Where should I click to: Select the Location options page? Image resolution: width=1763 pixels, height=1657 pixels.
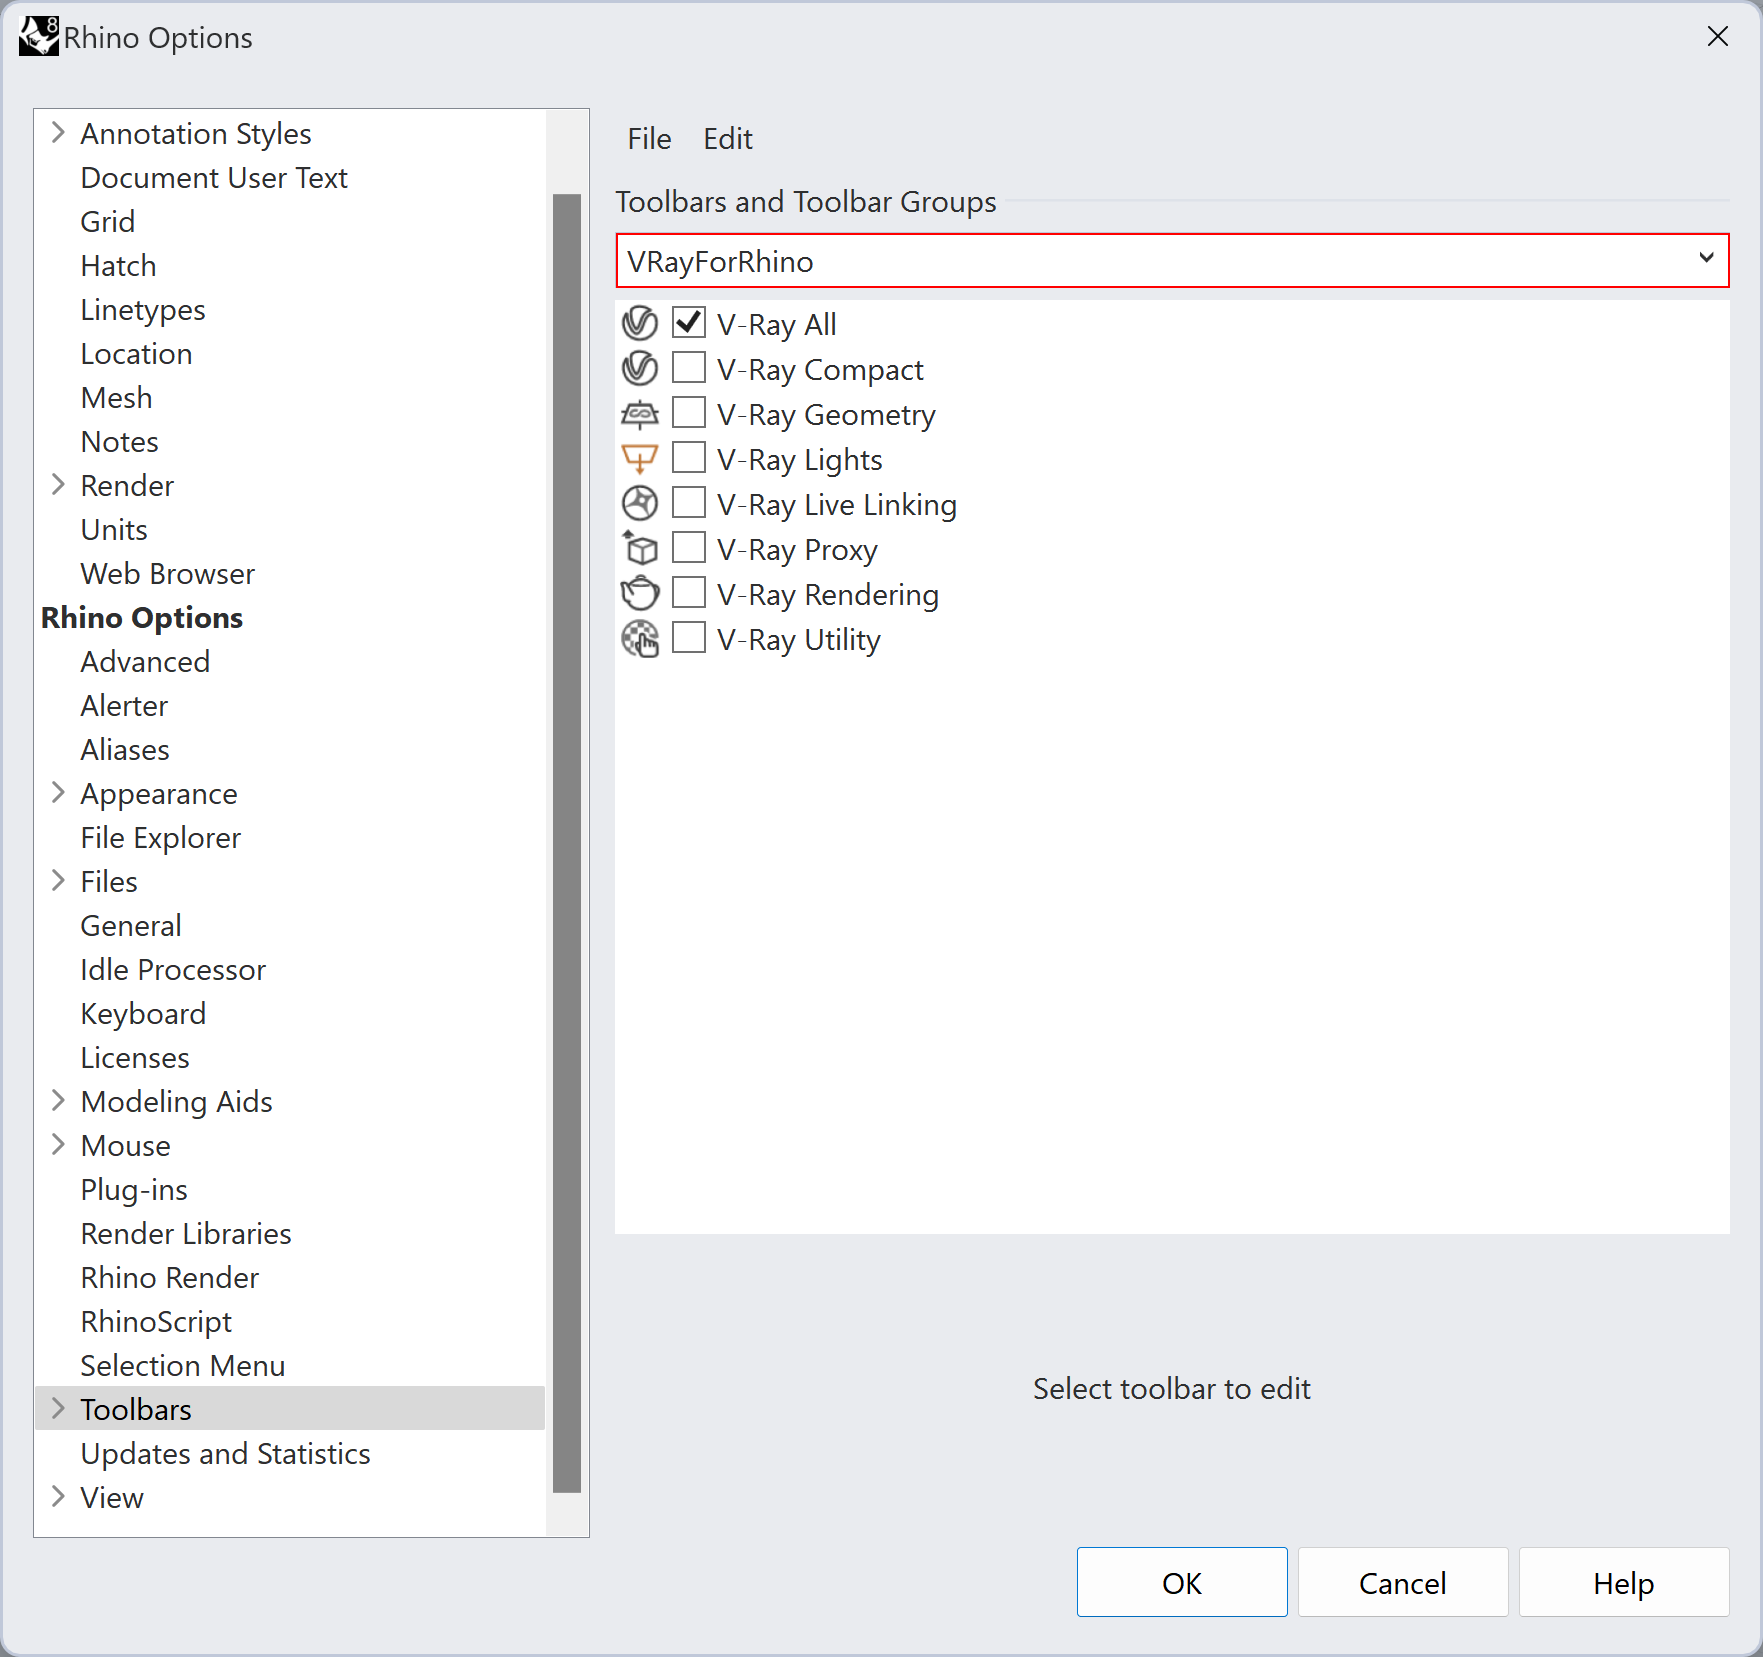tap(136, 354)
